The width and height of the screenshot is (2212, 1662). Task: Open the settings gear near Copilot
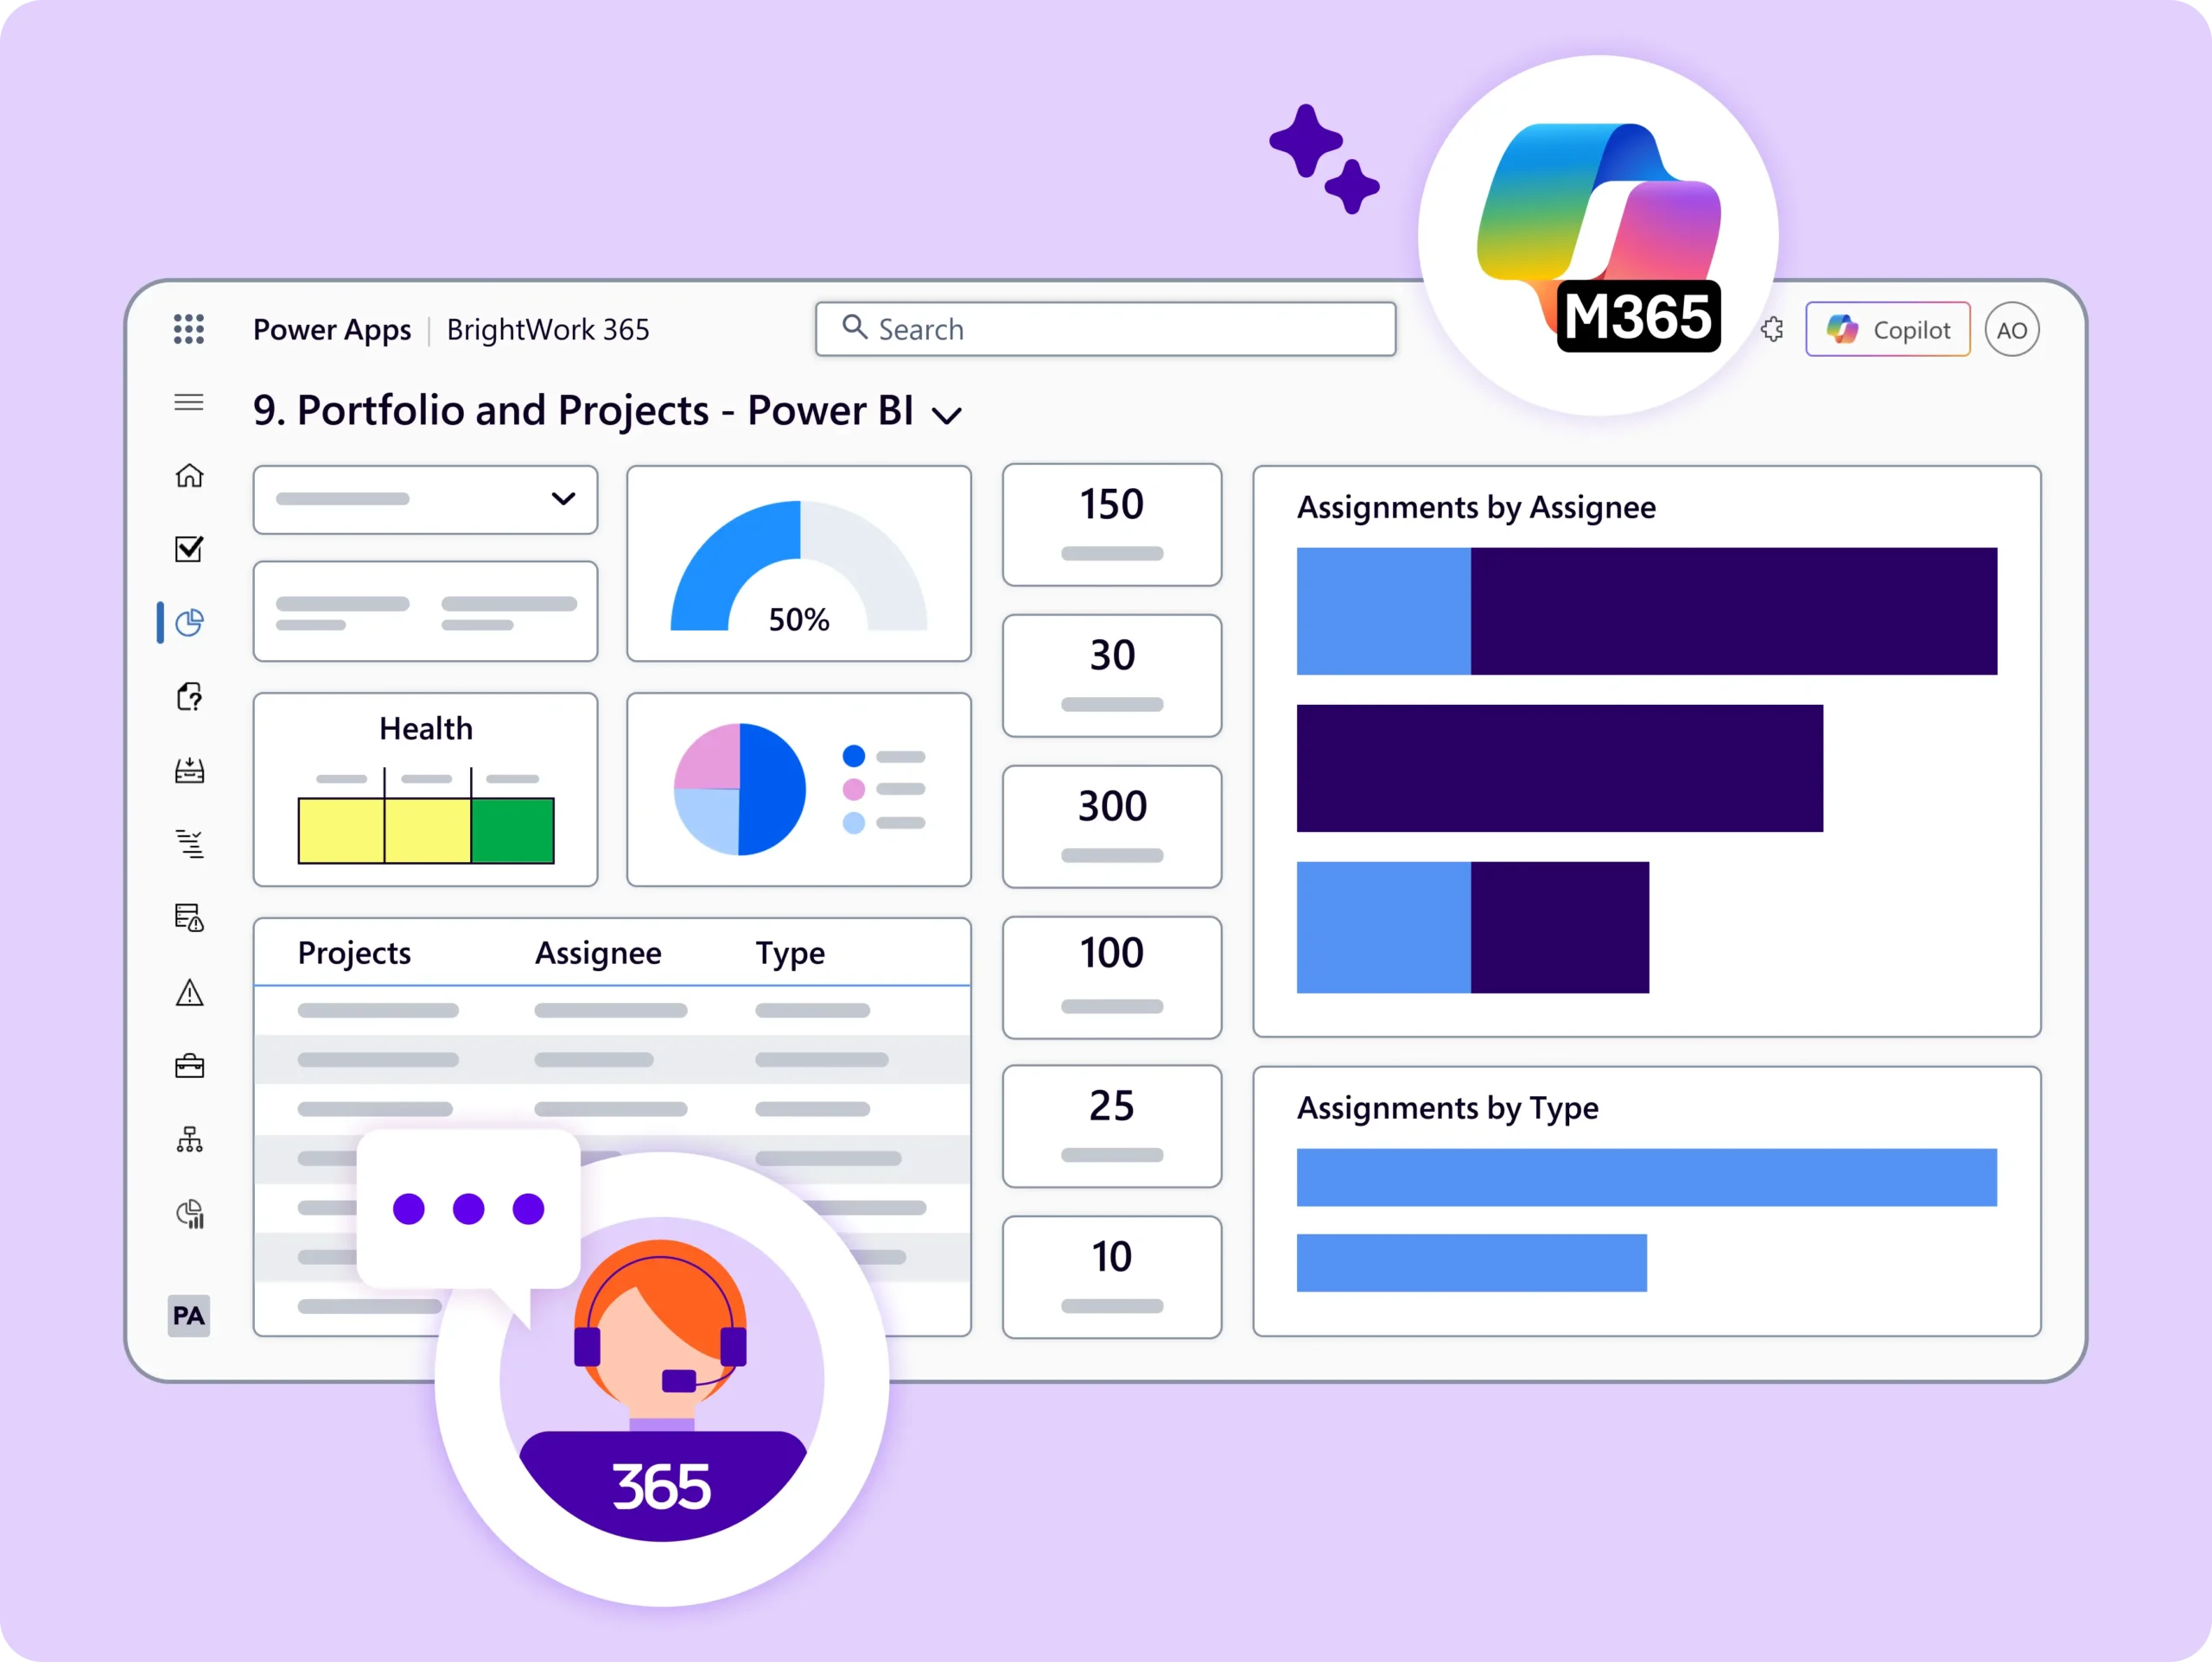1772,329
